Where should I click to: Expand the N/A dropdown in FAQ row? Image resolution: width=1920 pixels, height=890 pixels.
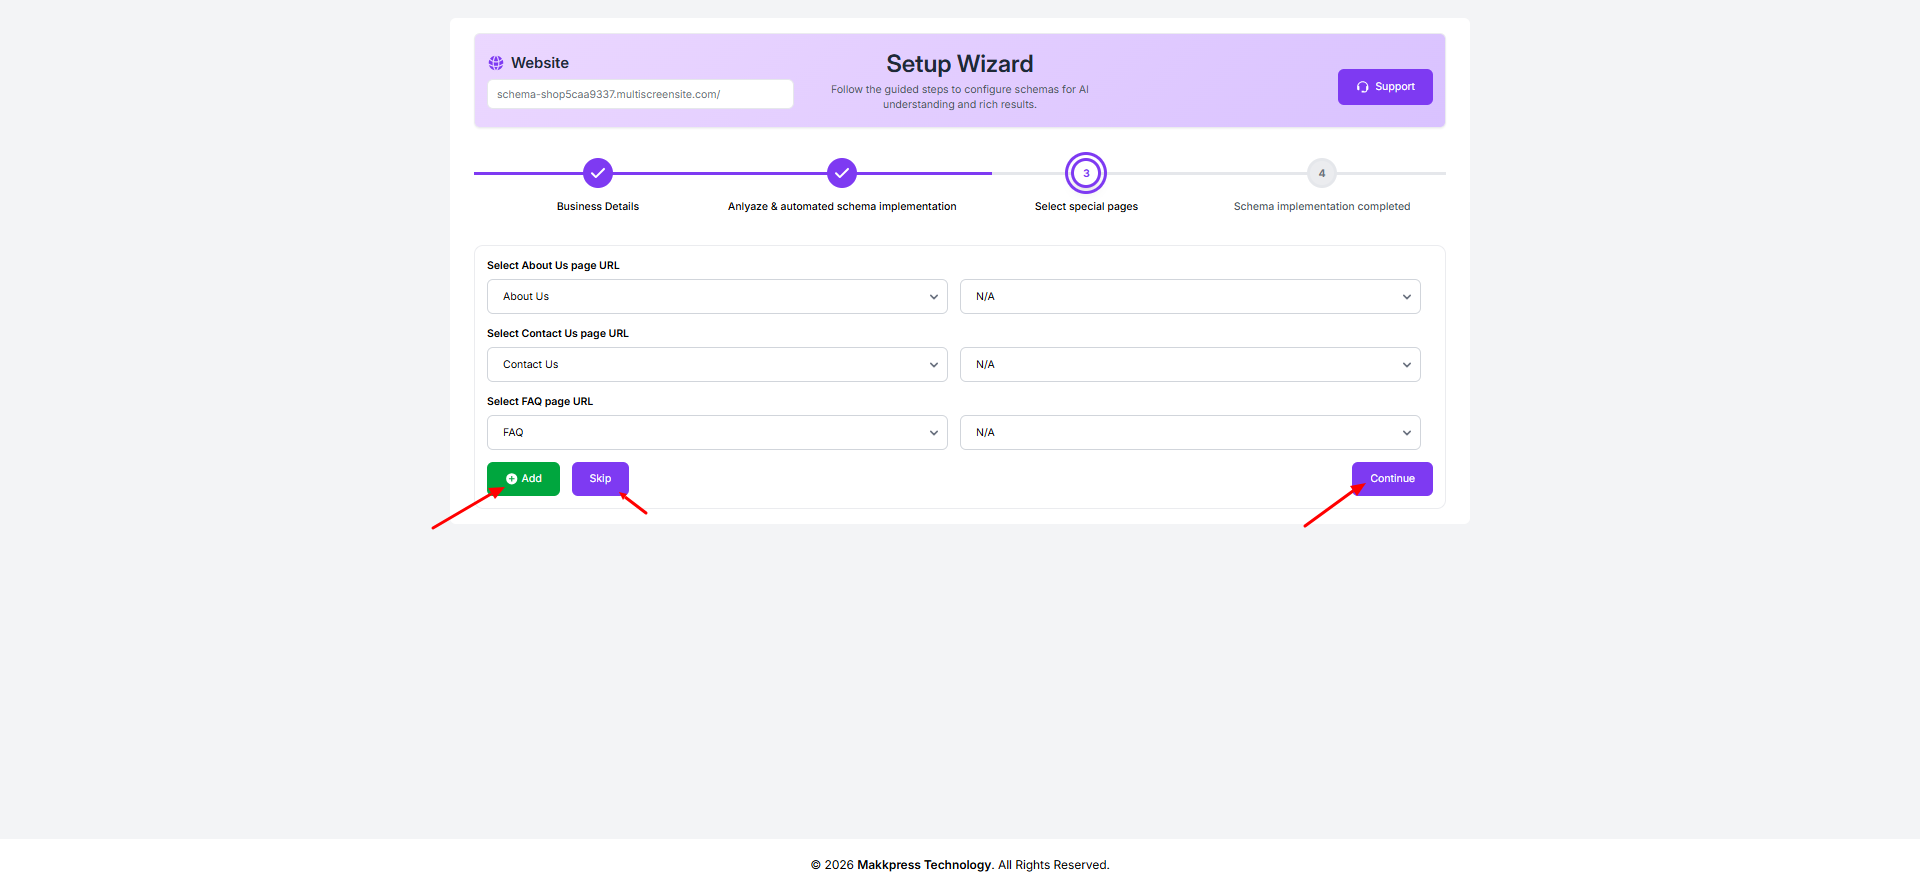(1189, 433)
